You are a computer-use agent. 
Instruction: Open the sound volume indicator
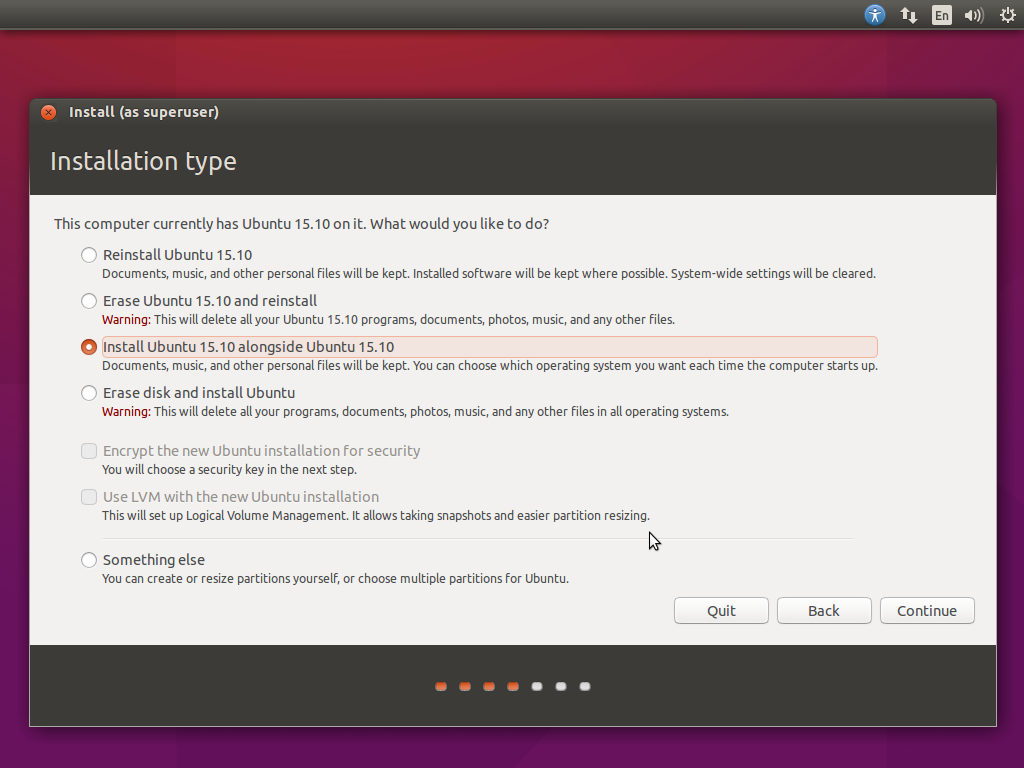coord(973,15)
